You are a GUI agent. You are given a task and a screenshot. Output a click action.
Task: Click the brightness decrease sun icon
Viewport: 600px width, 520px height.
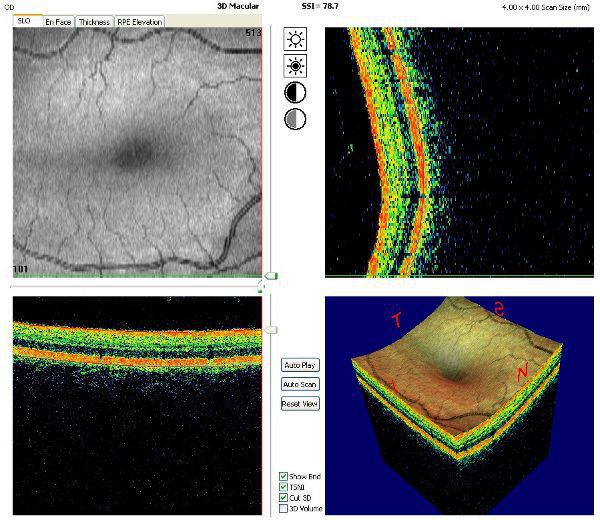295,66
